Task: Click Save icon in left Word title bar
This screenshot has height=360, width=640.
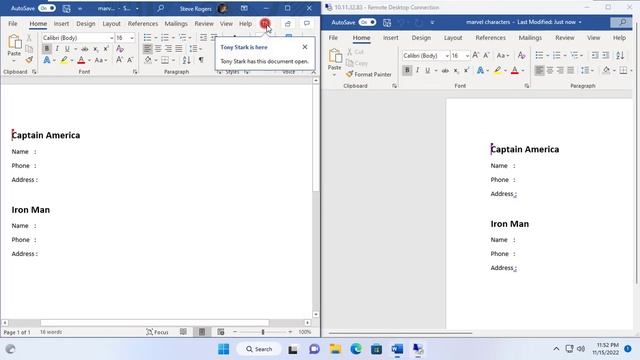Action: pyautogui.click(x=67, y=8)
